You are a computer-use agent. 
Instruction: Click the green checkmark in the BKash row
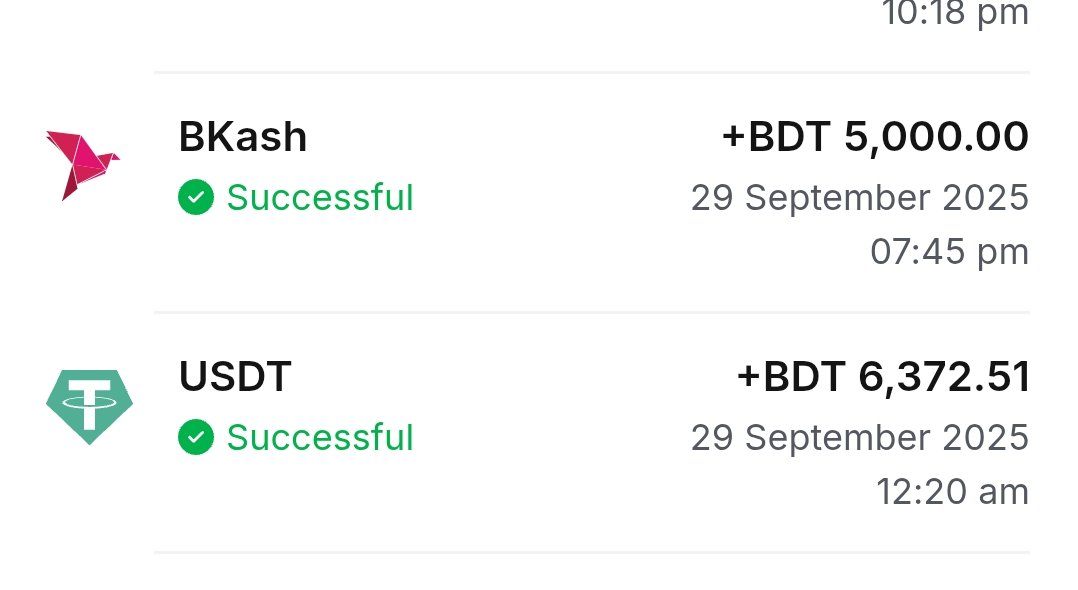click(x=196, y=197)
